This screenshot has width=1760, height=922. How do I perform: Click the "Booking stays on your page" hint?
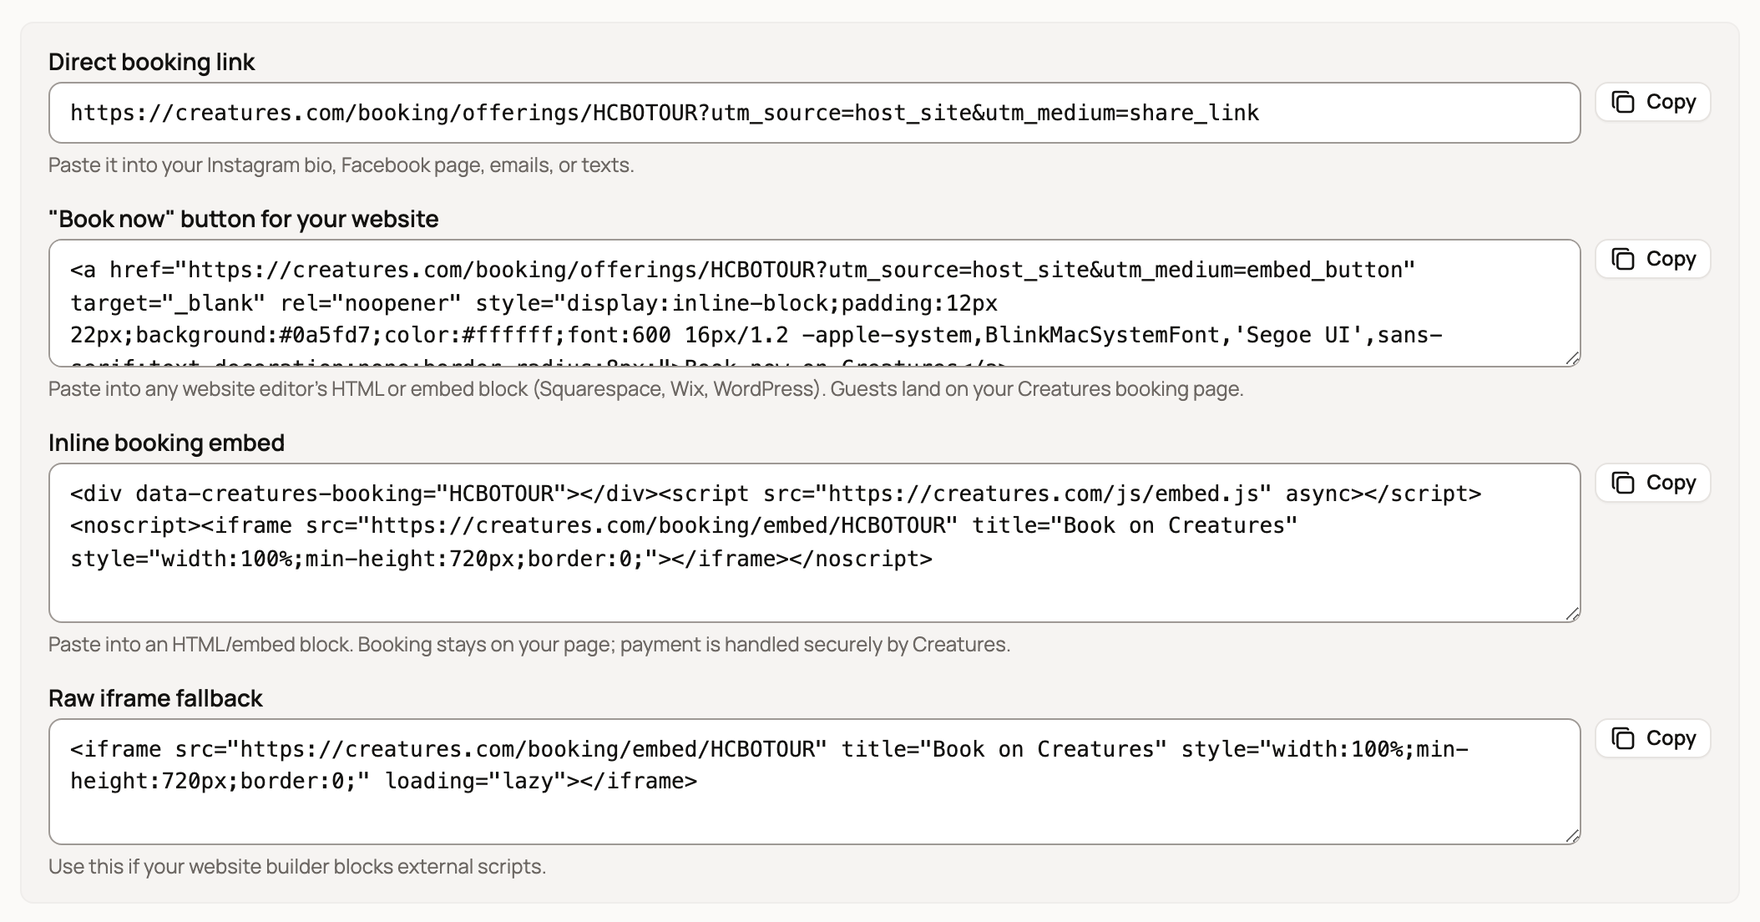point(530,644)
